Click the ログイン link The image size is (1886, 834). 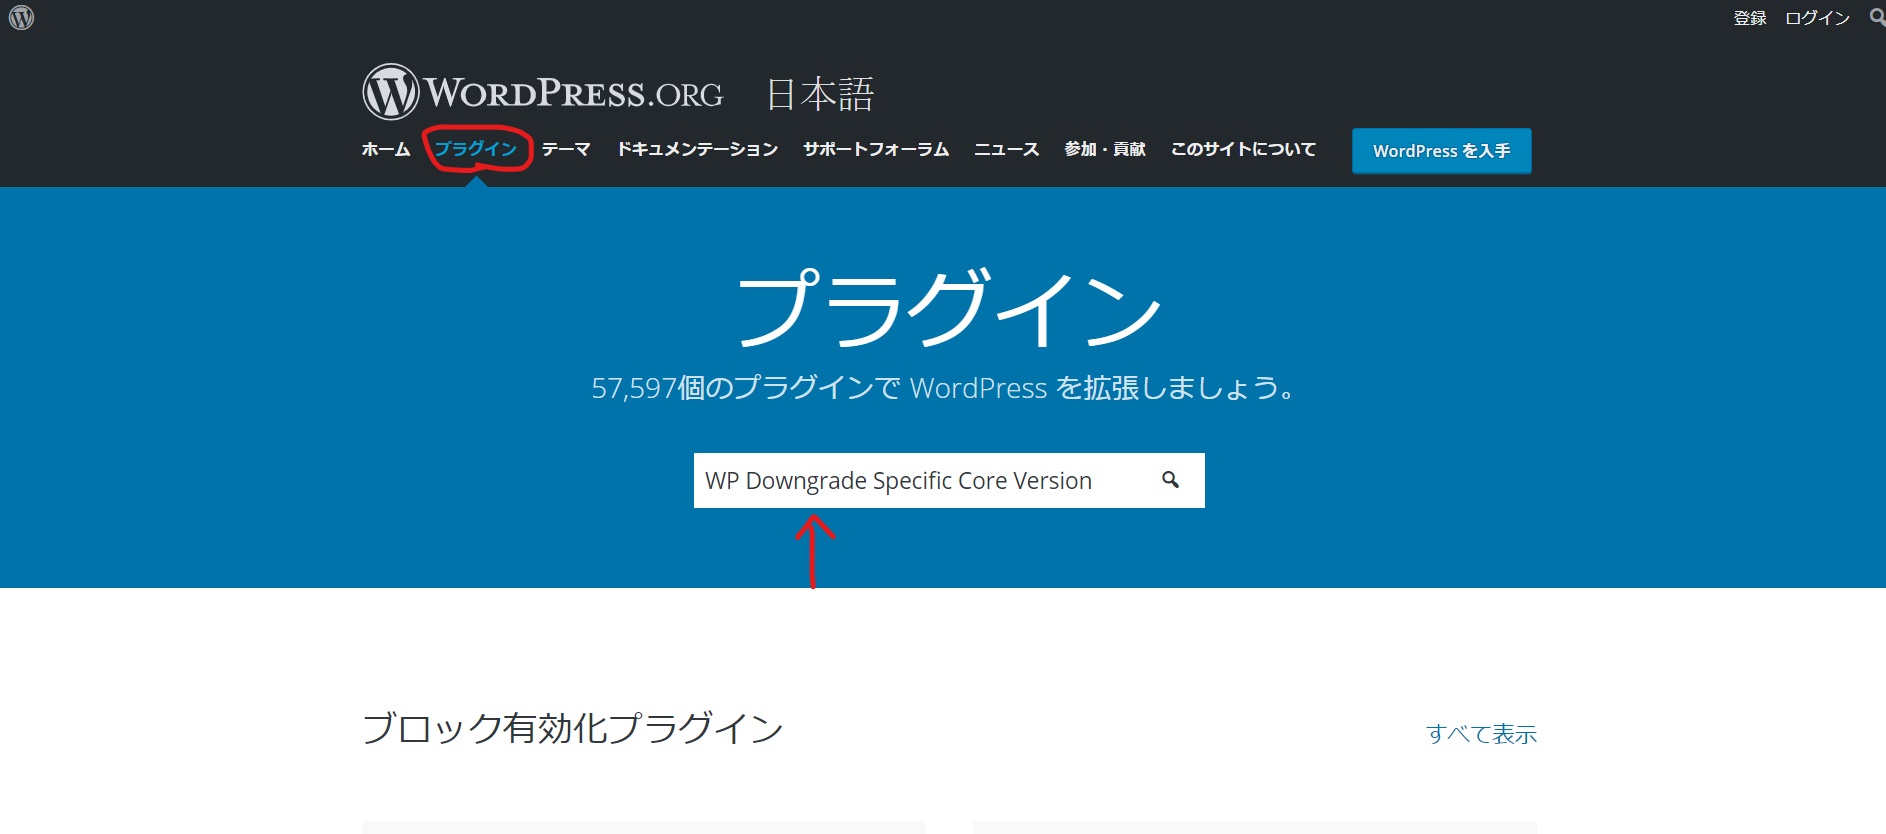[x=1817, y=18]
